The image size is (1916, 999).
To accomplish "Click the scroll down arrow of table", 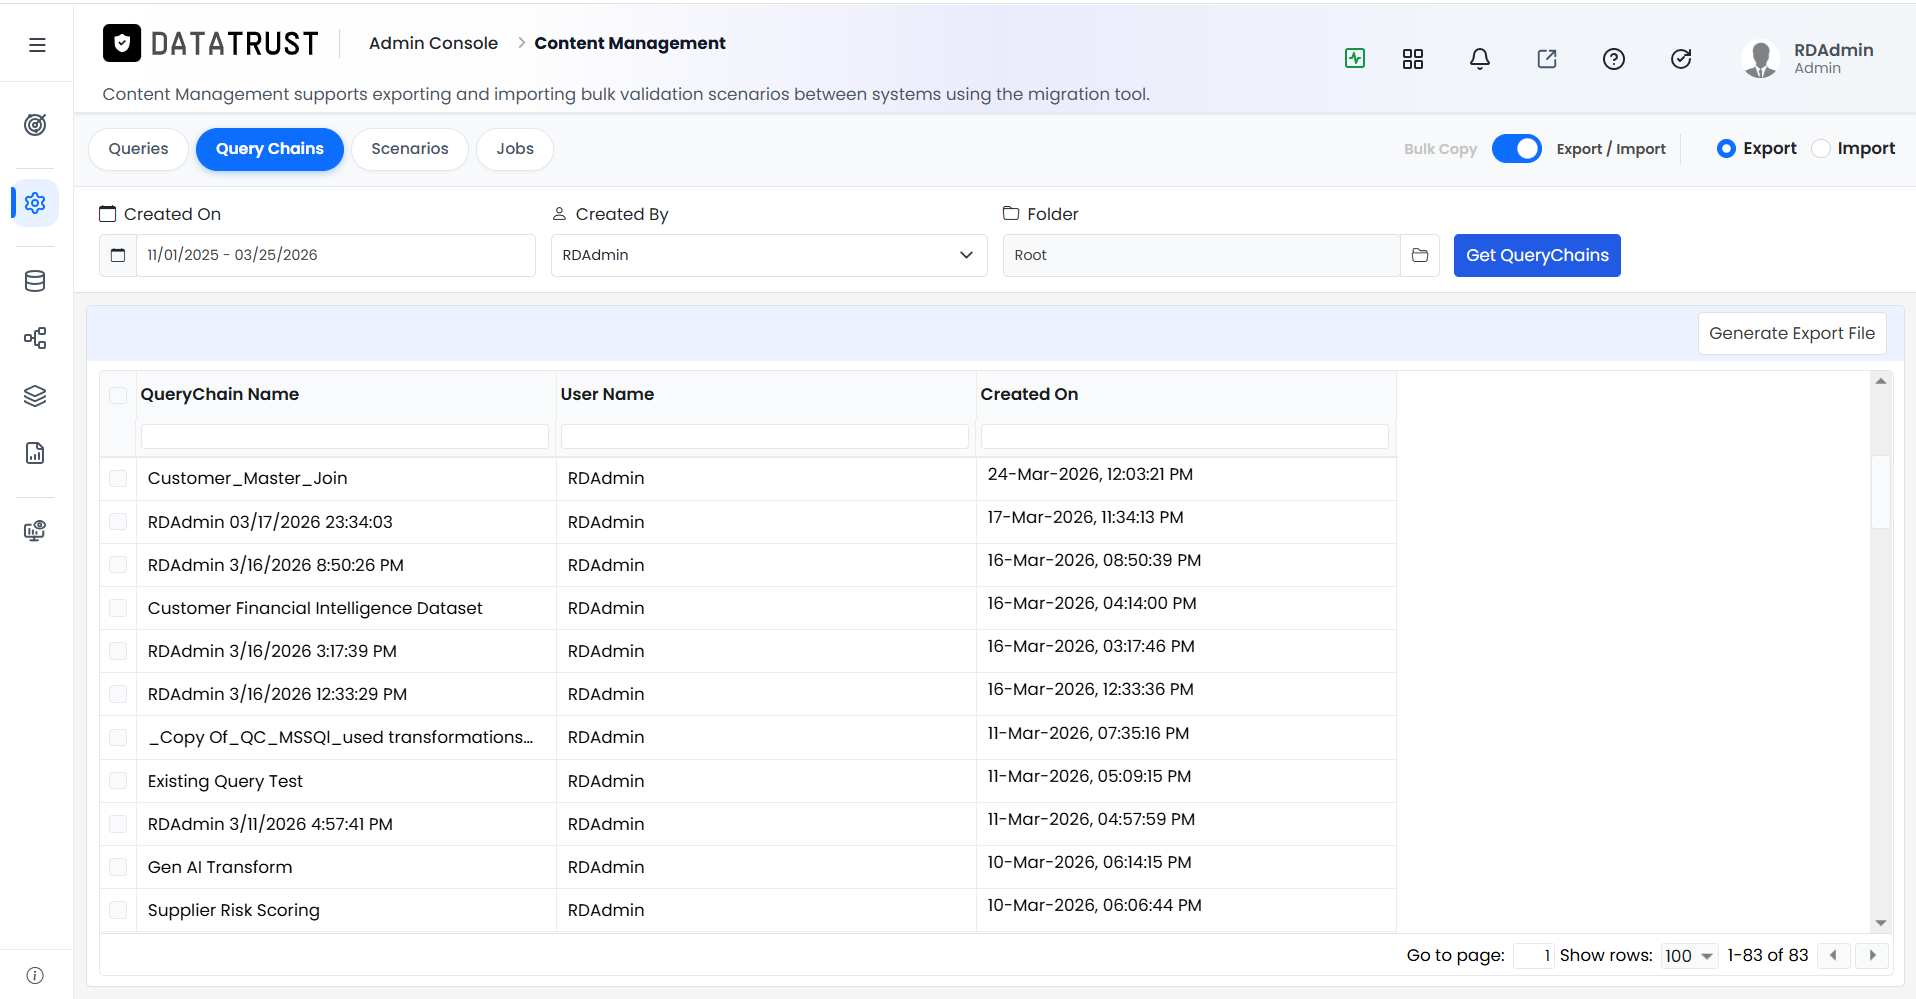I will click(1881, 923).
